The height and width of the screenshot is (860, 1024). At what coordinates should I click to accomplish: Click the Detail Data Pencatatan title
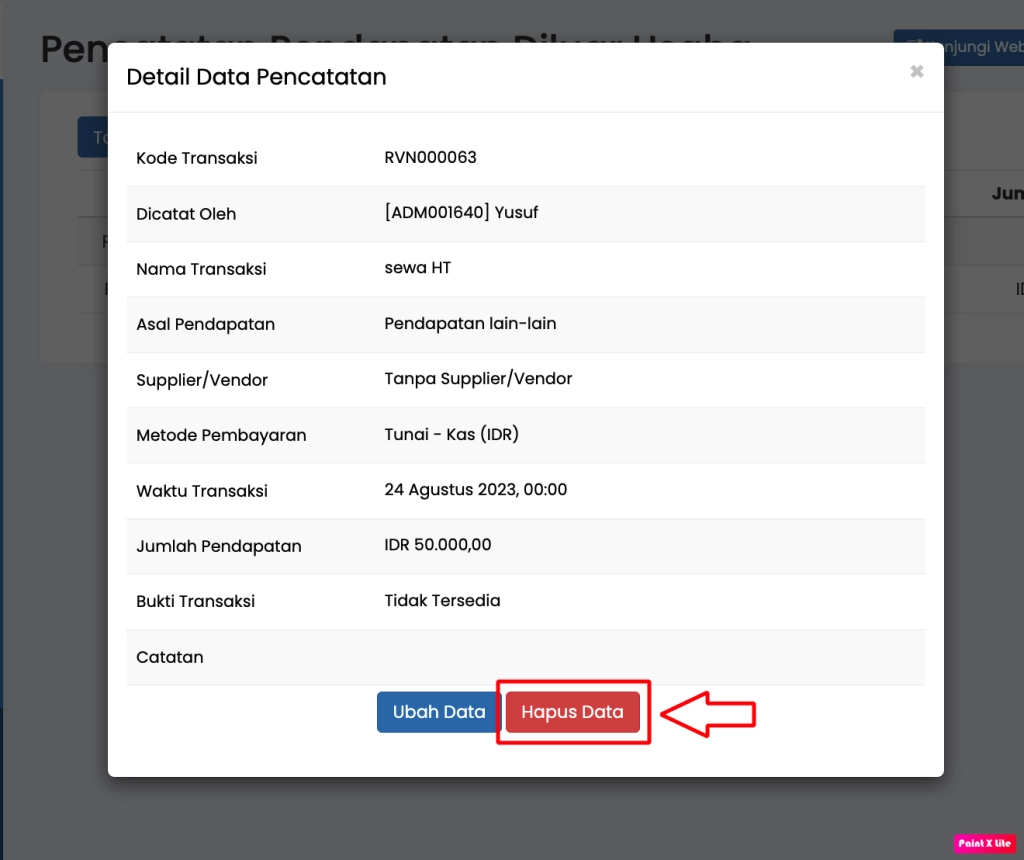pos(256,77)
